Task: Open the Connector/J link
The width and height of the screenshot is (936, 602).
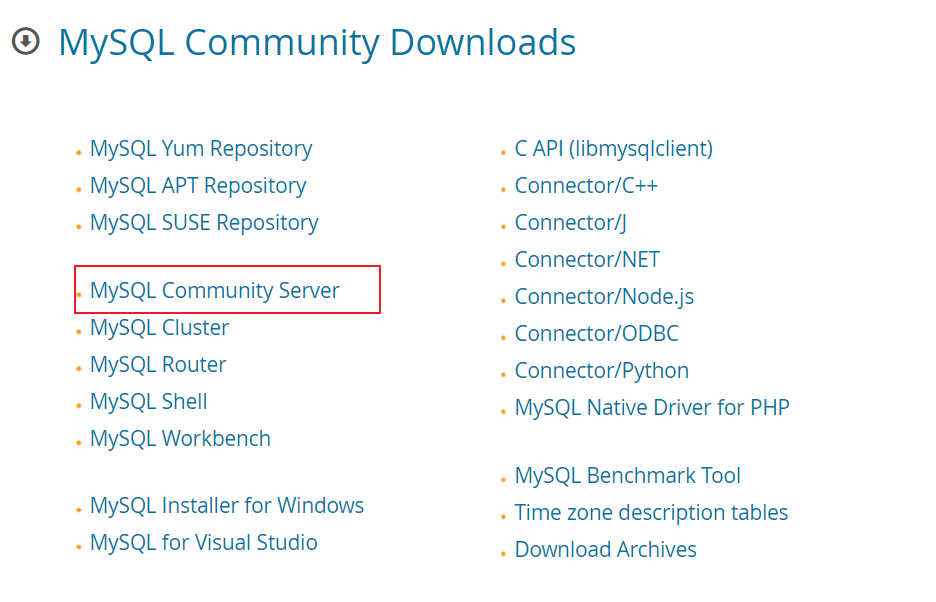Action: tap(571, 223)
